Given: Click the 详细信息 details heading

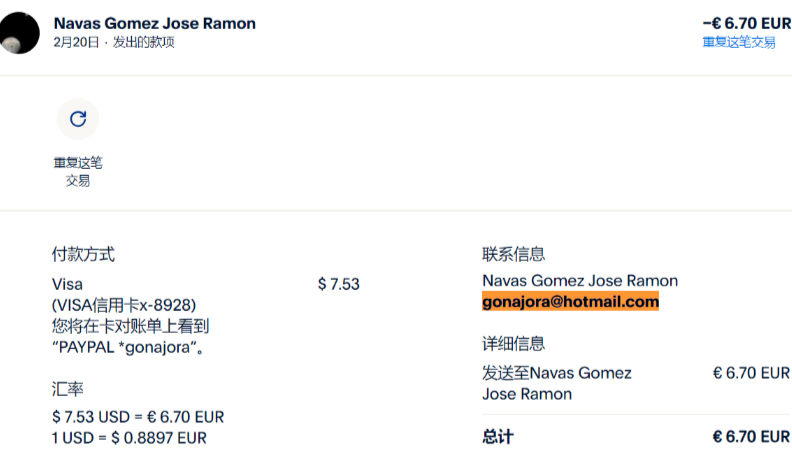Looking at the screenshot, I should click(513, 343).
